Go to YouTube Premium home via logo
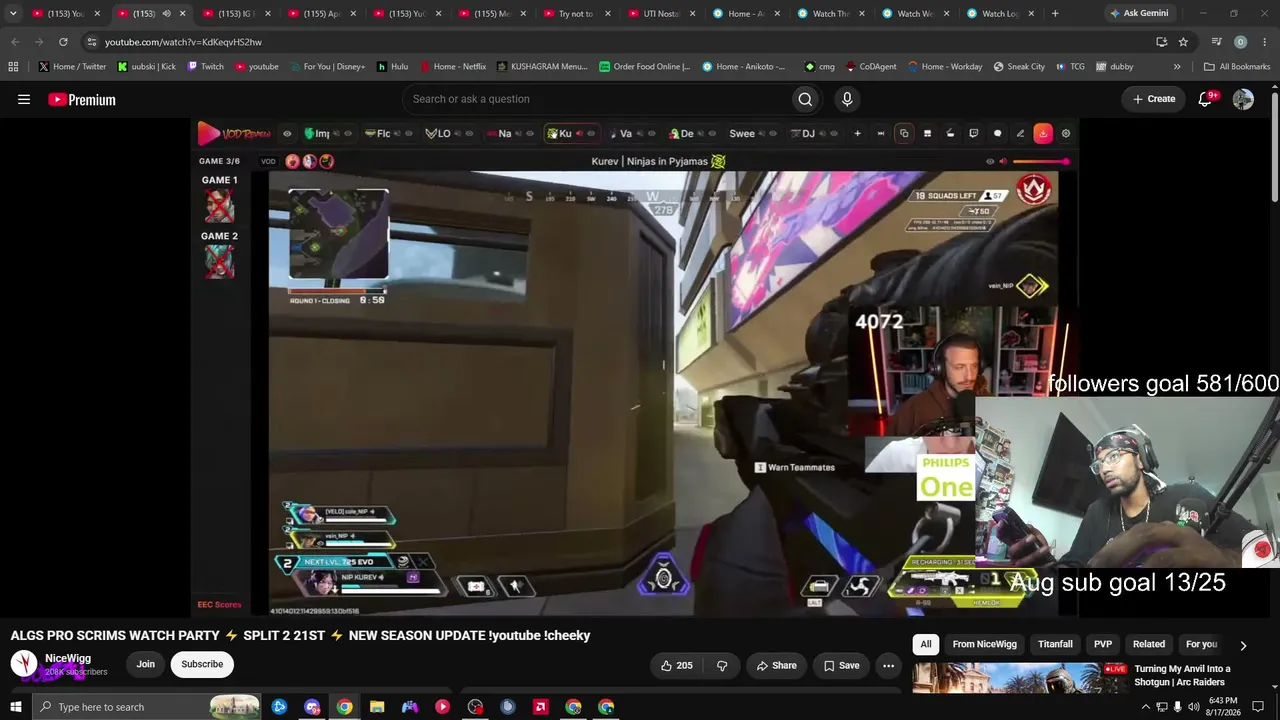 point(82,99)
